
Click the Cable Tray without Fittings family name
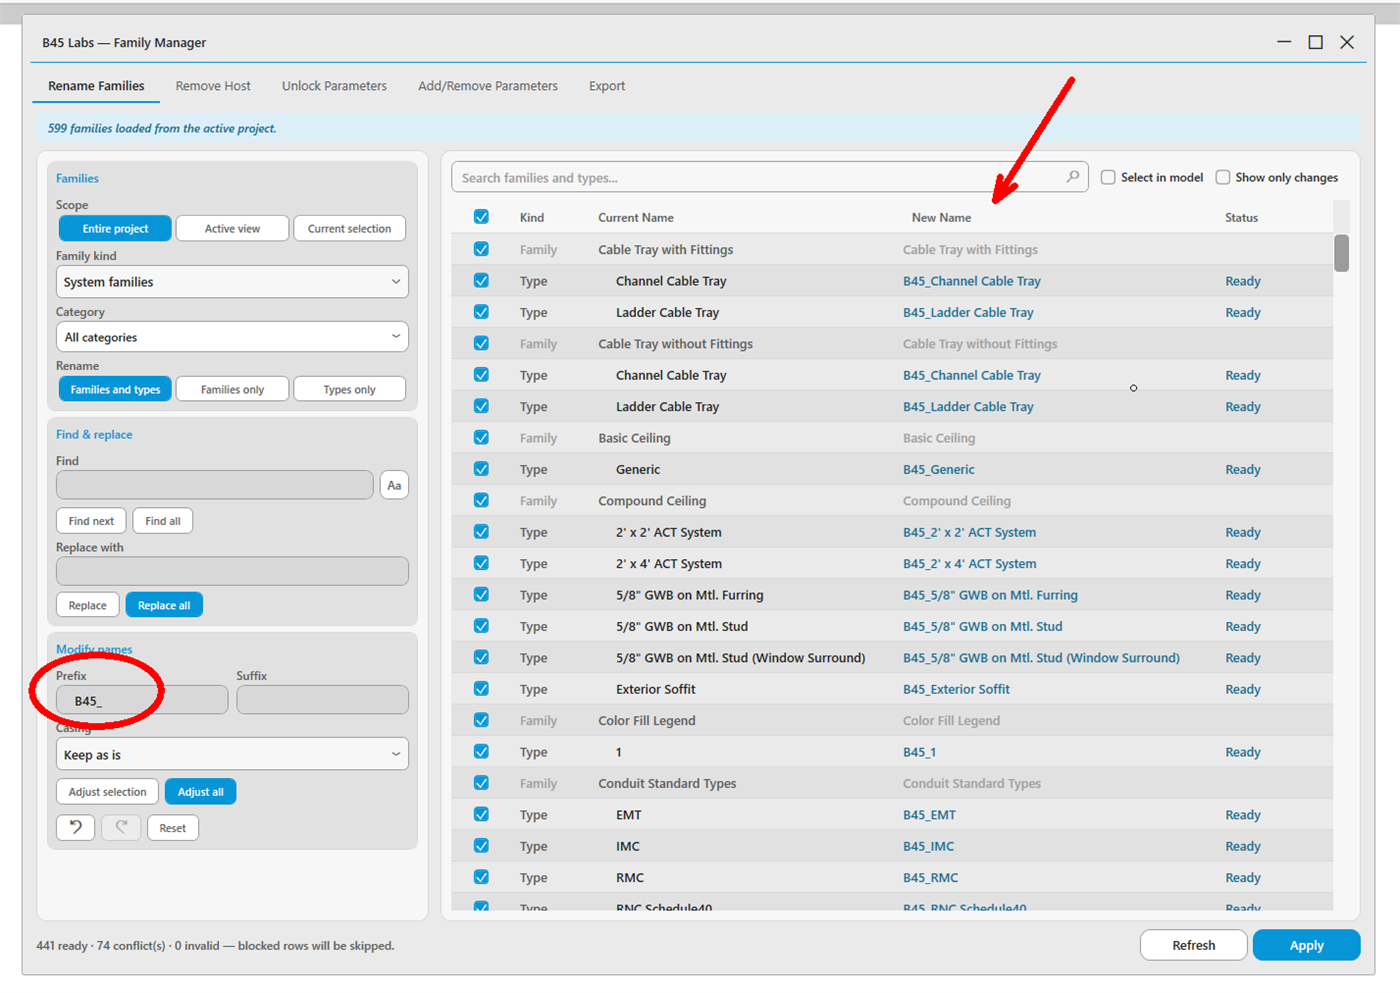pyautogui.click(x=675, y=343)
